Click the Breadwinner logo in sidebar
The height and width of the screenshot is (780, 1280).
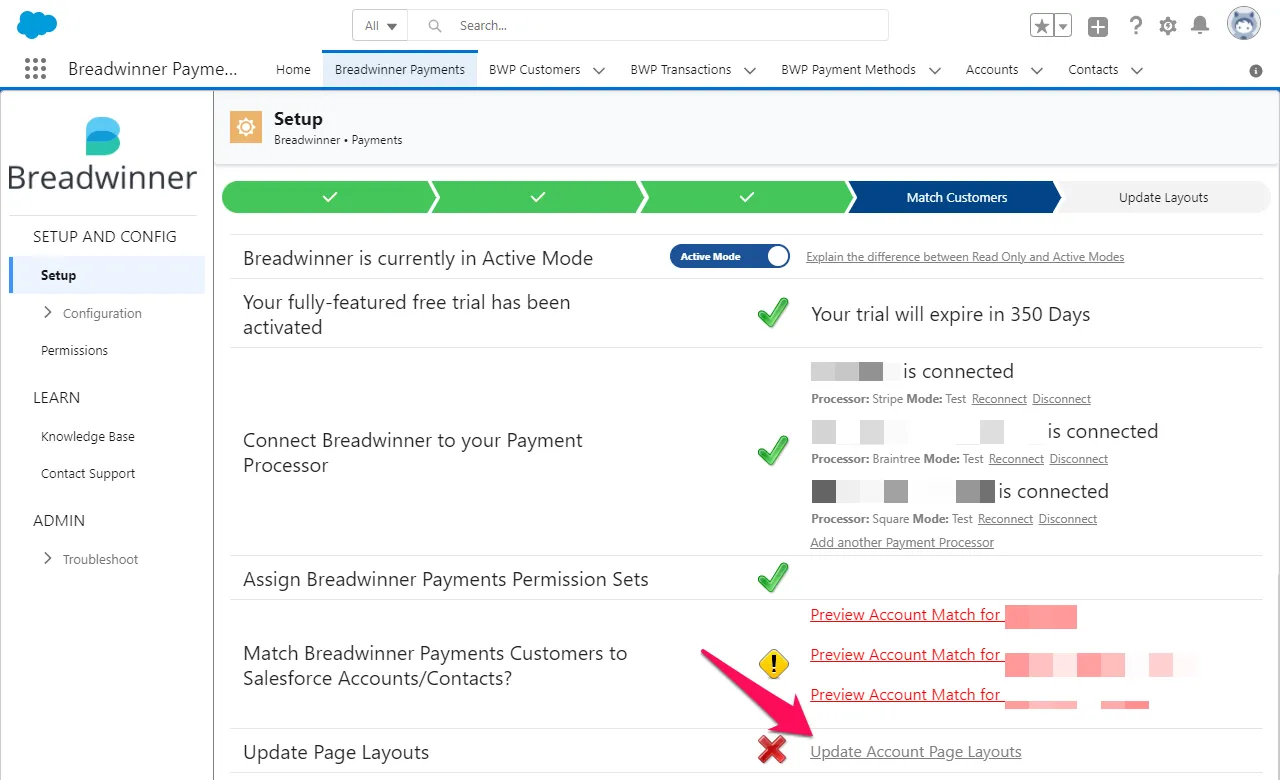[x=102, y=155]
